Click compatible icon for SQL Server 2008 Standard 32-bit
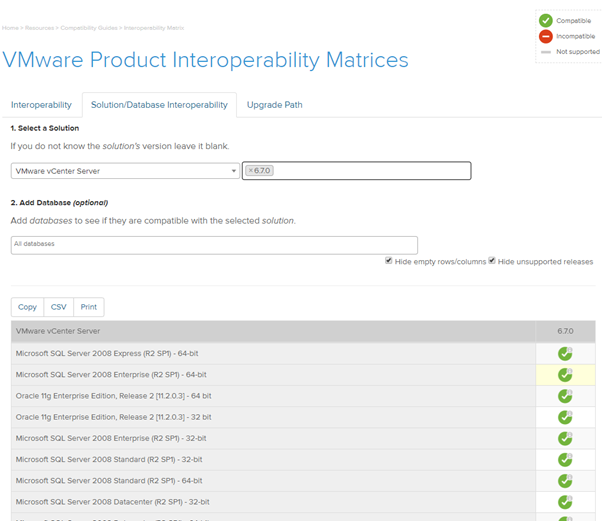Screen dimensions: 602x521 pos(565,459)
